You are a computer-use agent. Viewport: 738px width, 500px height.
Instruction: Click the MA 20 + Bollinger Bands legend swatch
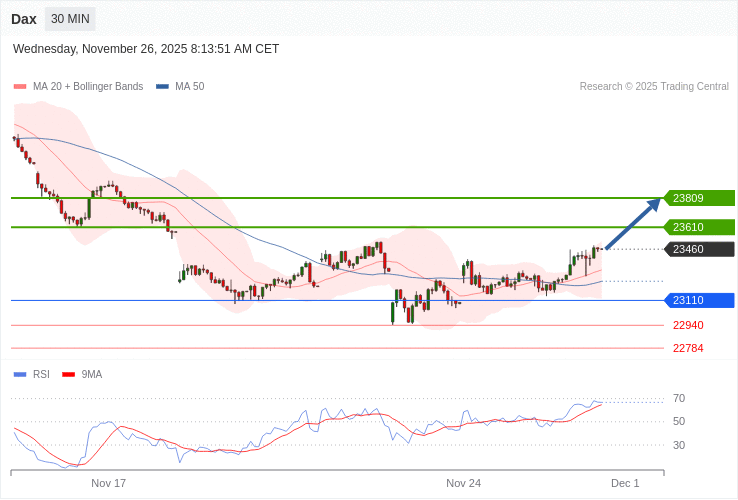19,87
